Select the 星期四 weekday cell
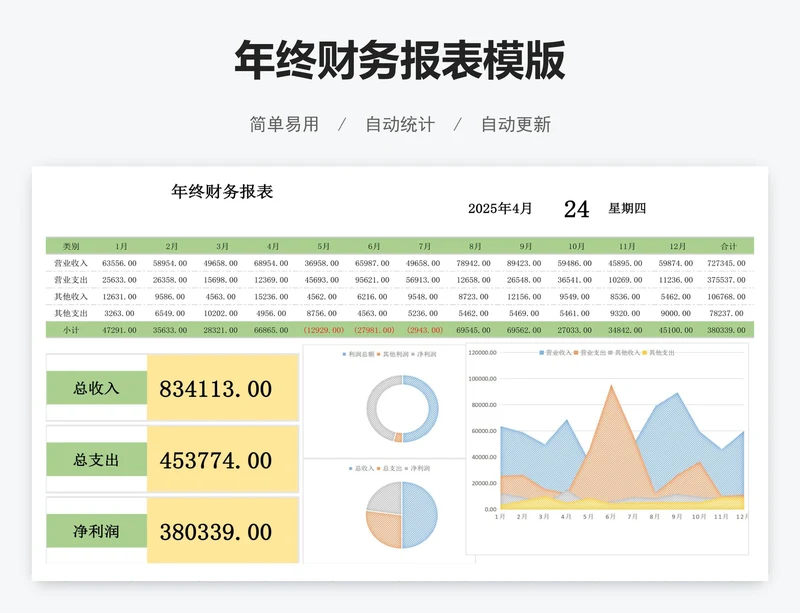 [627, 208]
